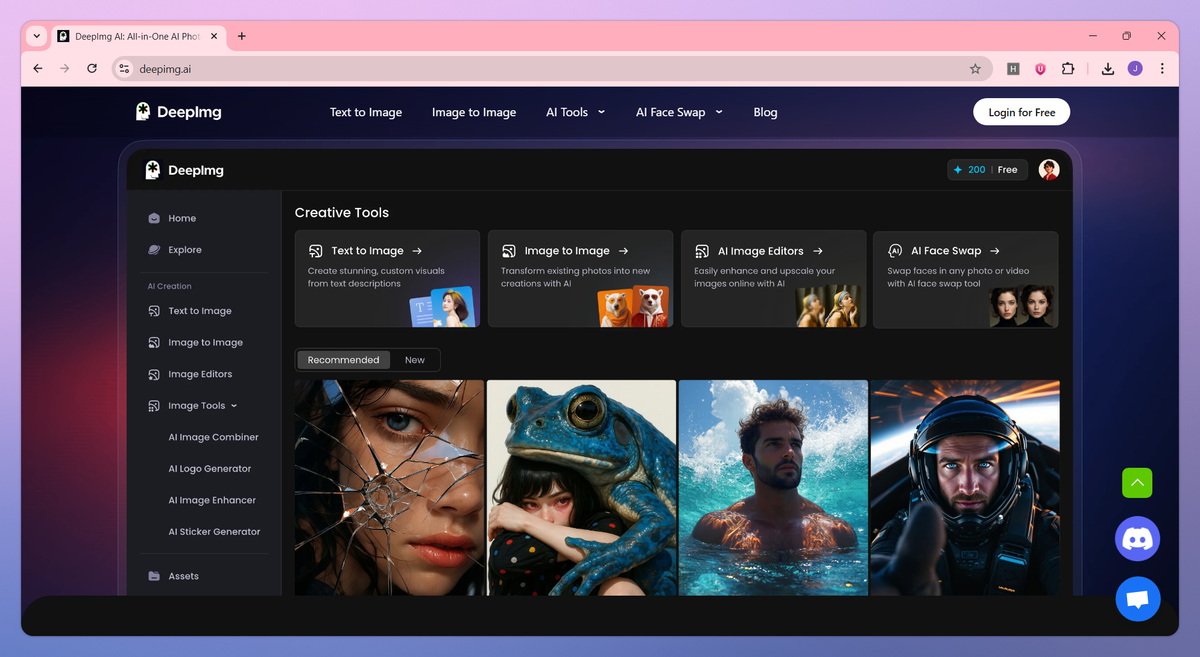The image size is (1200, 657).
Task: Click the arrow next to AI Image Editors
Action: 818,251
